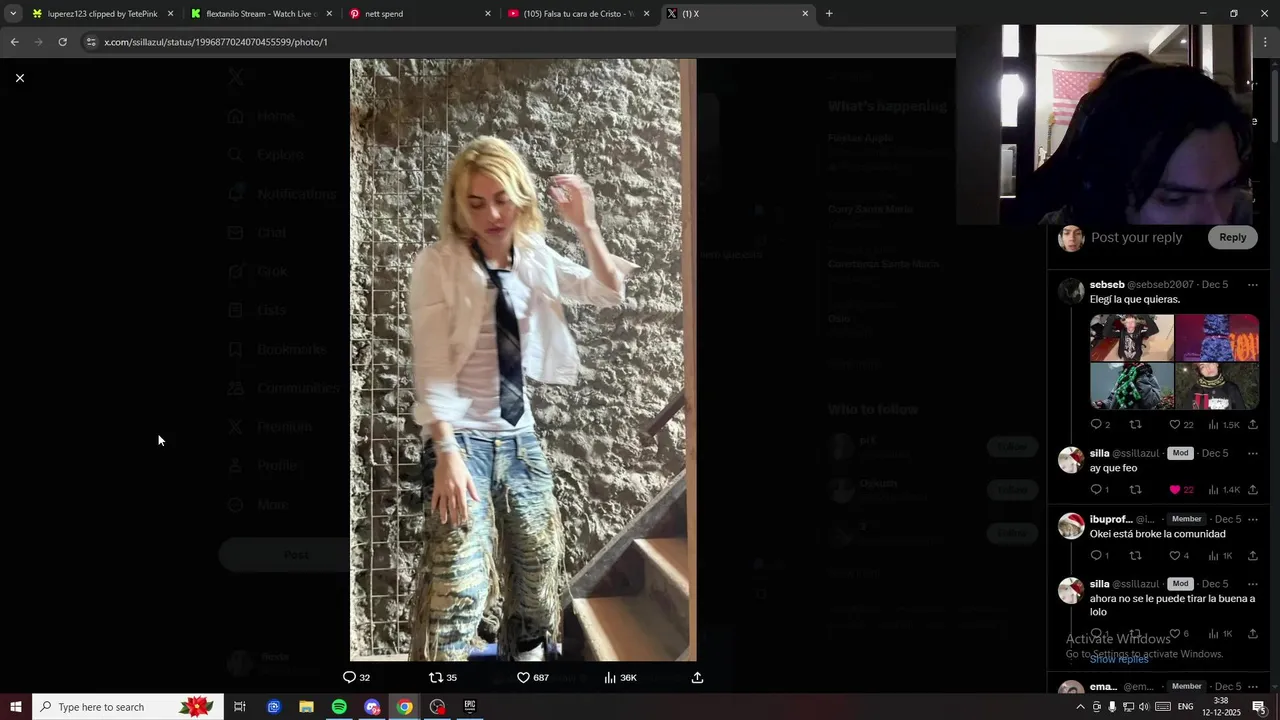Focus the 'Post your reply' field
This screenshot has width=1280, height=720.
(x=1136, y=237)
